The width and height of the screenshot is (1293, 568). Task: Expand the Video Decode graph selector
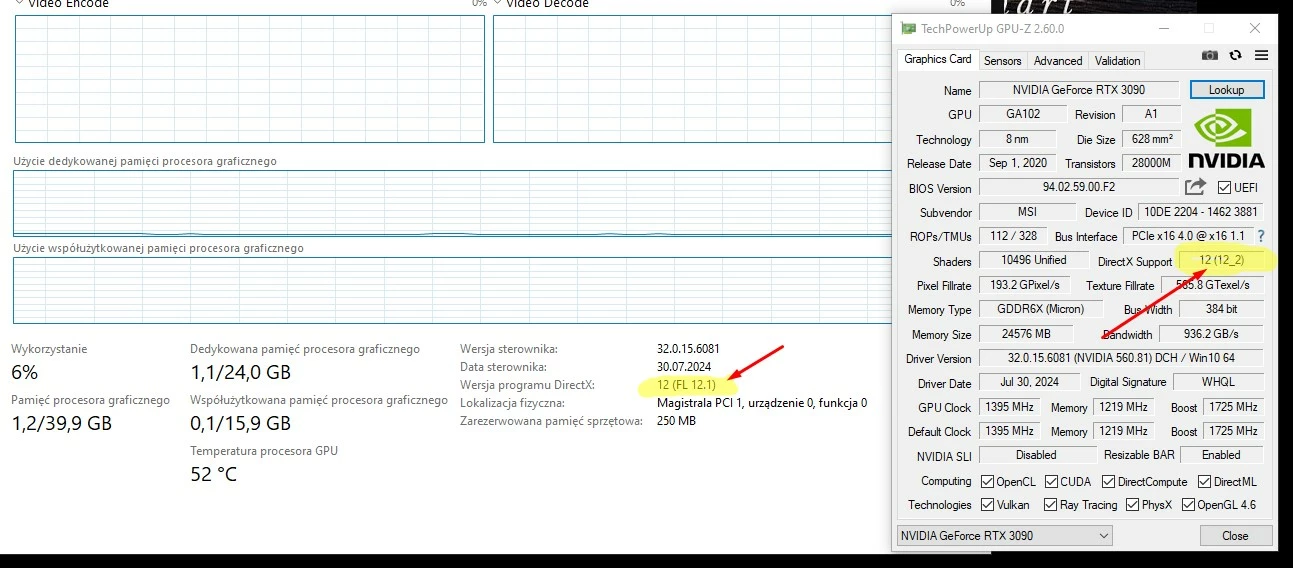click(498, 3)
